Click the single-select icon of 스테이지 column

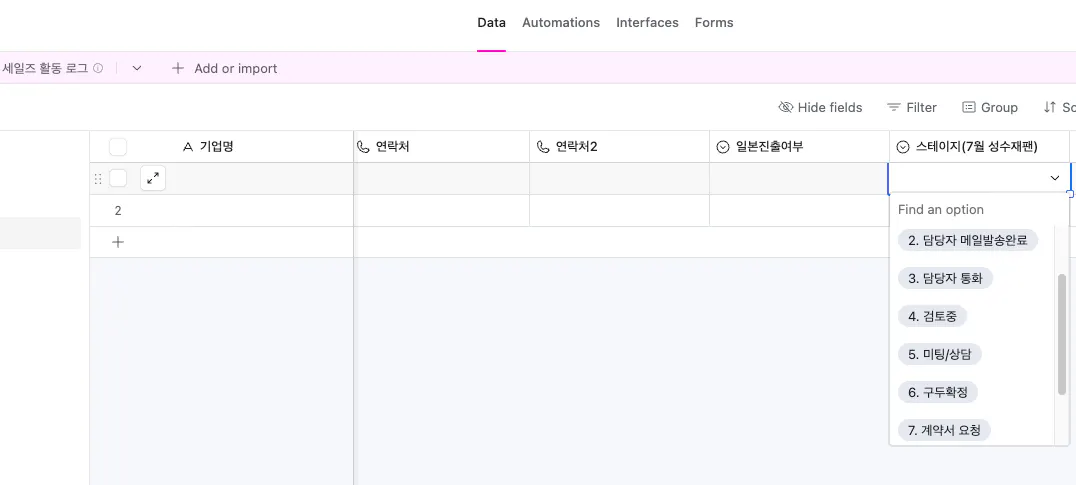pos(903,147)
